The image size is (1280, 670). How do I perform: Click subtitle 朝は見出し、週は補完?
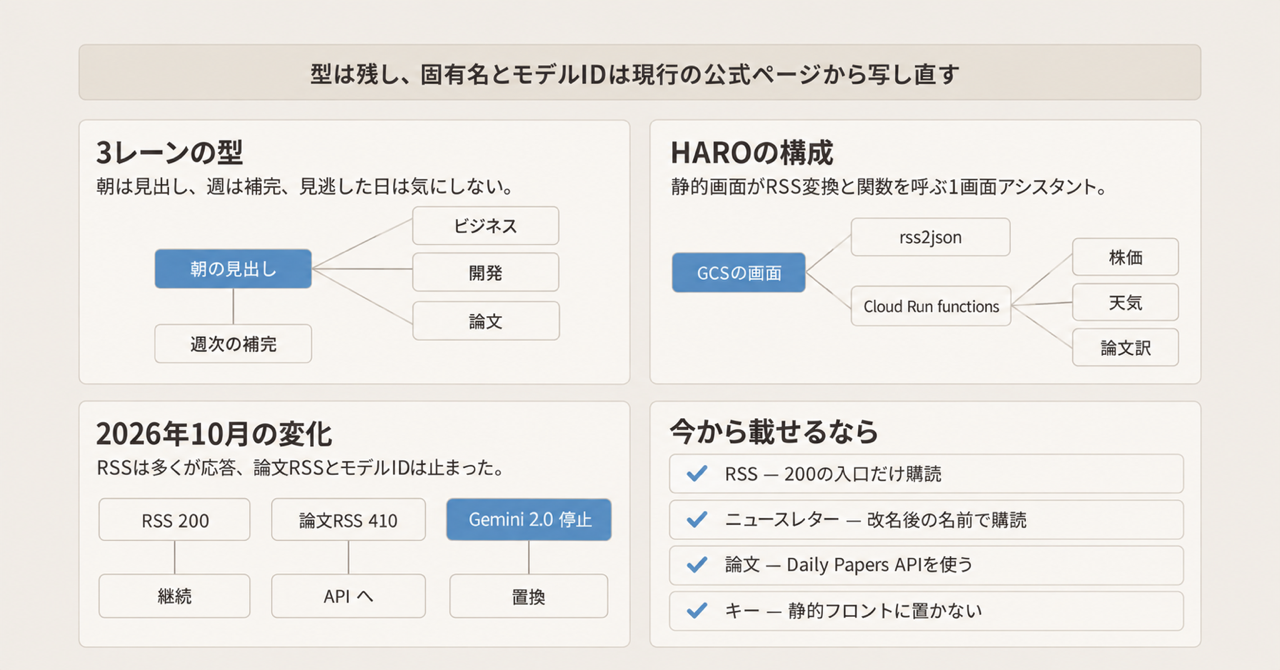coord(305,187)
